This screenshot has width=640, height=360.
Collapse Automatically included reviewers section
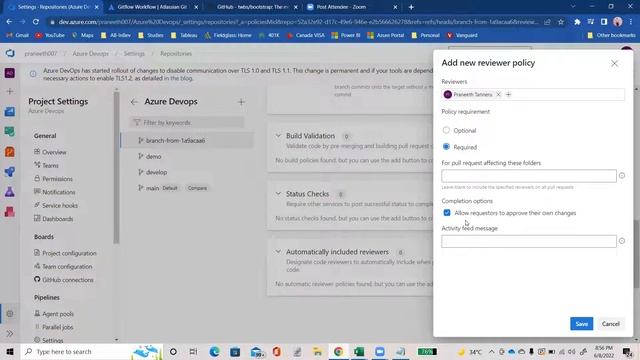coord(278,252)
